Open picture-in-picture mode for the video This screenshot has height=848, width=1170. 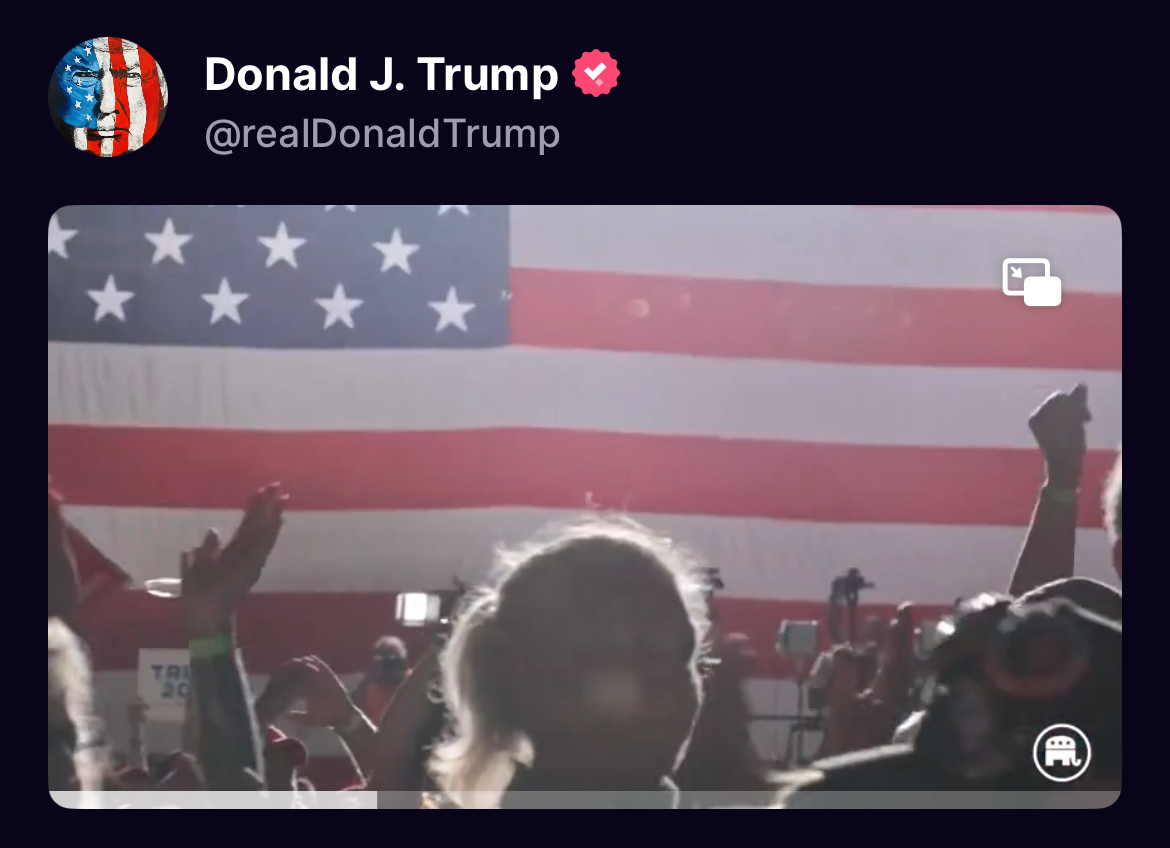1032,282
